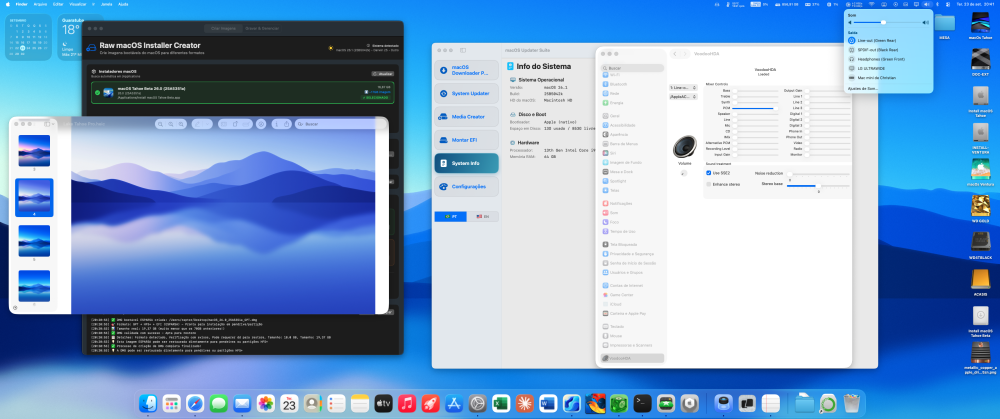Select Line-out (Green Rear) sound output
This screenshot has width=1000, height=419.
click(888, 40)
